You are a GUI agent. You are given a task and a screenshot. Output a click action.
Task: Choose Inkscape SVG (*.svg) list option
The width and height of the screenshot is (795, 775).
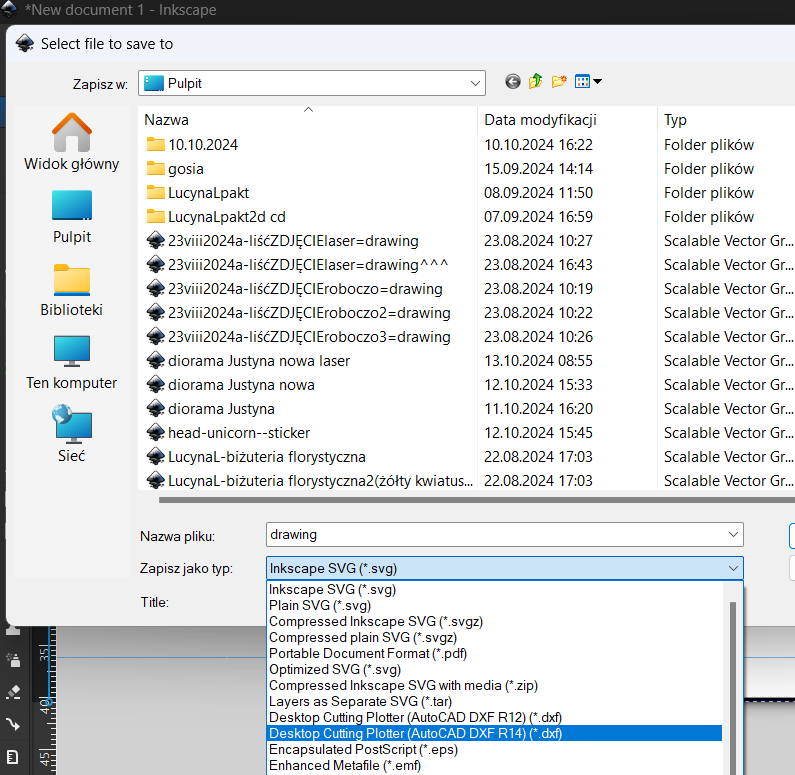point(494,589)
